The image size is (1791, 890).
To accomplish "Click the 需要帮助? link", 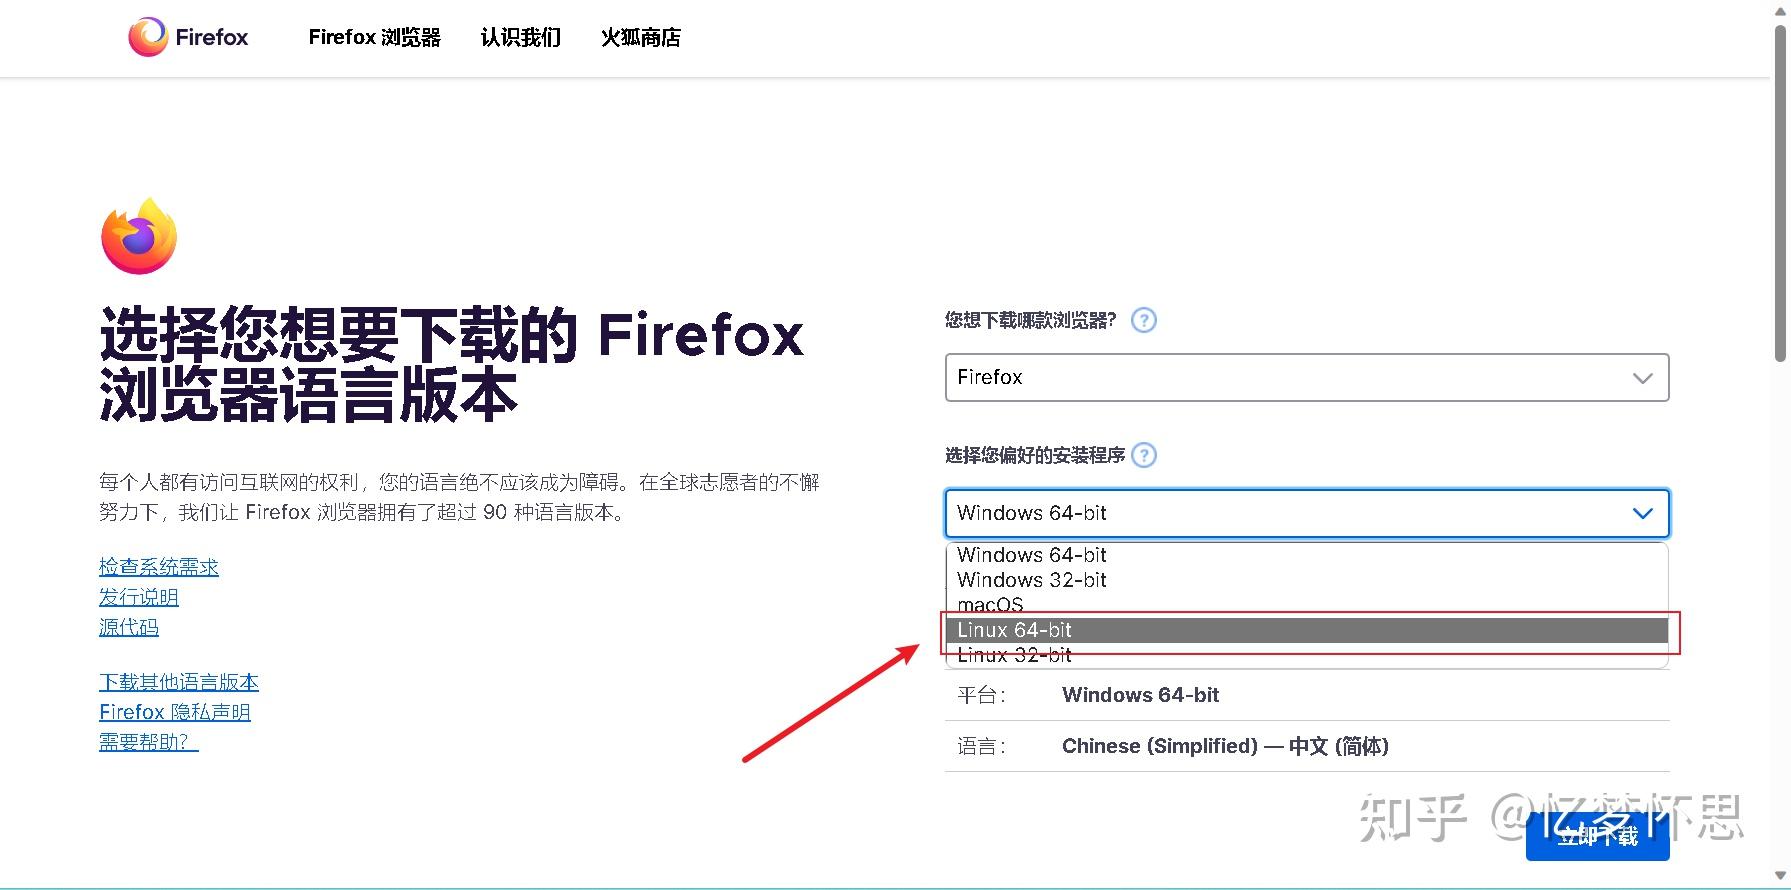I will [x=148, y=742].
